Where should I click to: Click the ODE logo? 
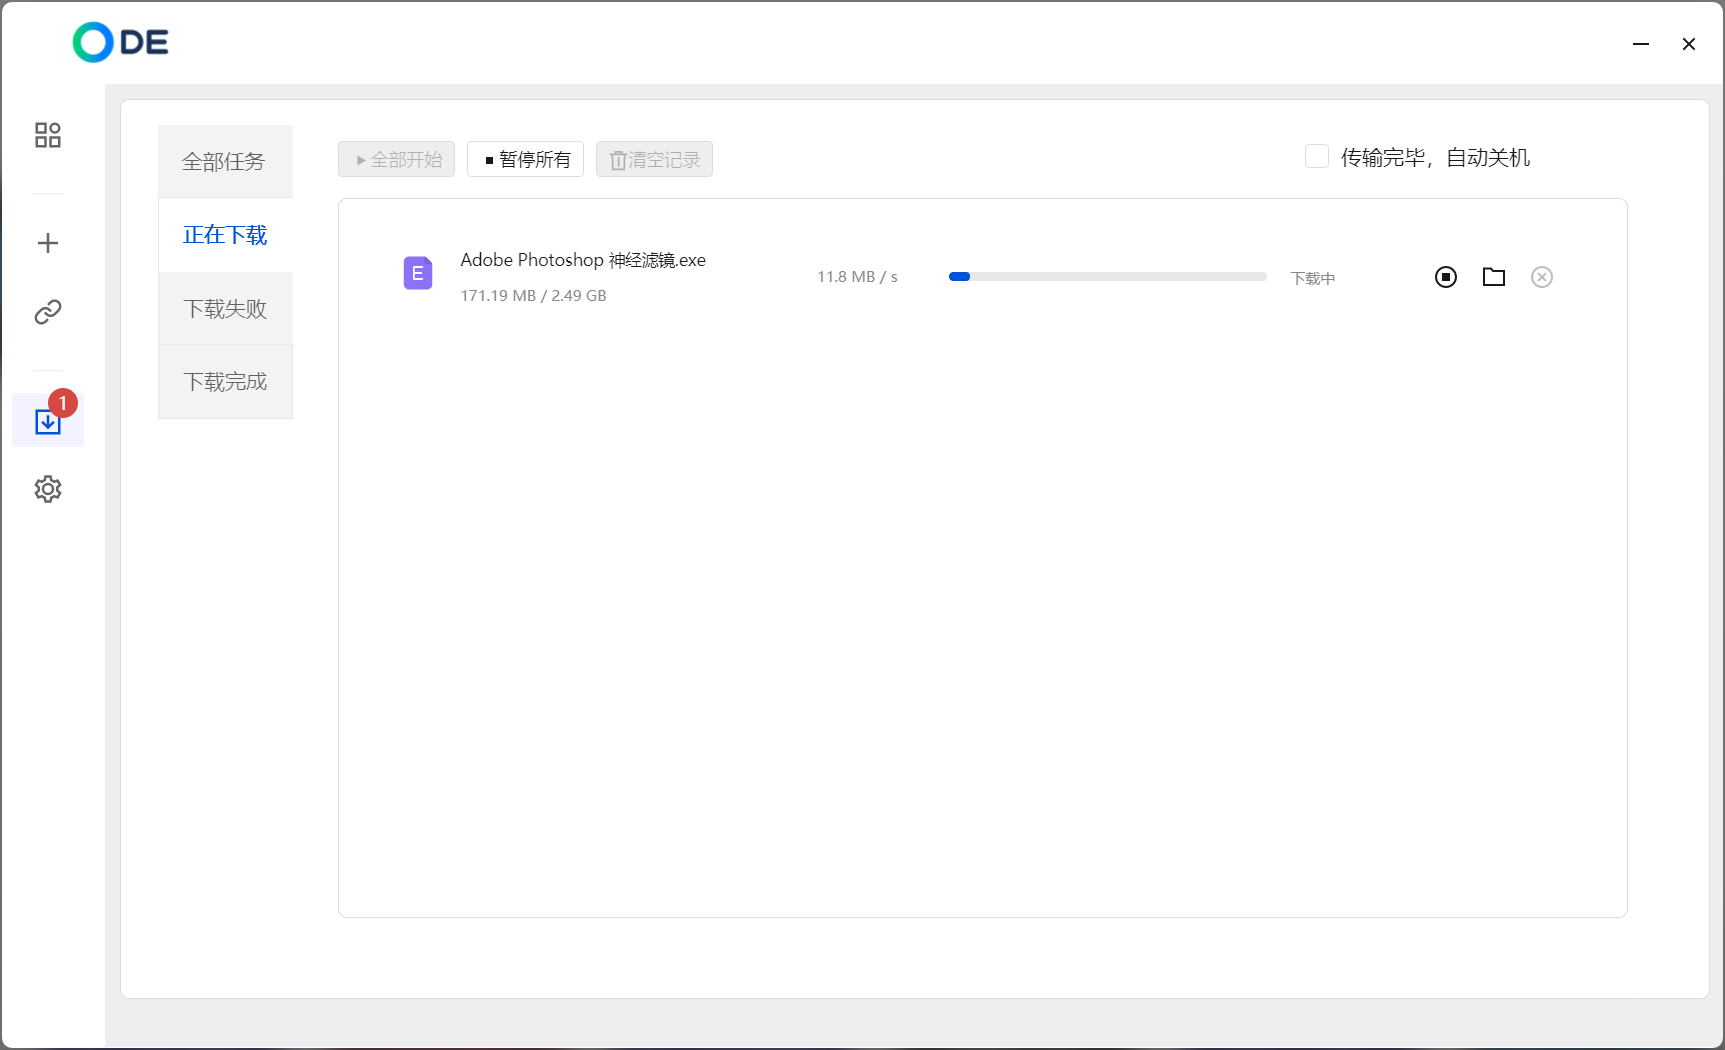pyautogui.click(x=121, y=43)
